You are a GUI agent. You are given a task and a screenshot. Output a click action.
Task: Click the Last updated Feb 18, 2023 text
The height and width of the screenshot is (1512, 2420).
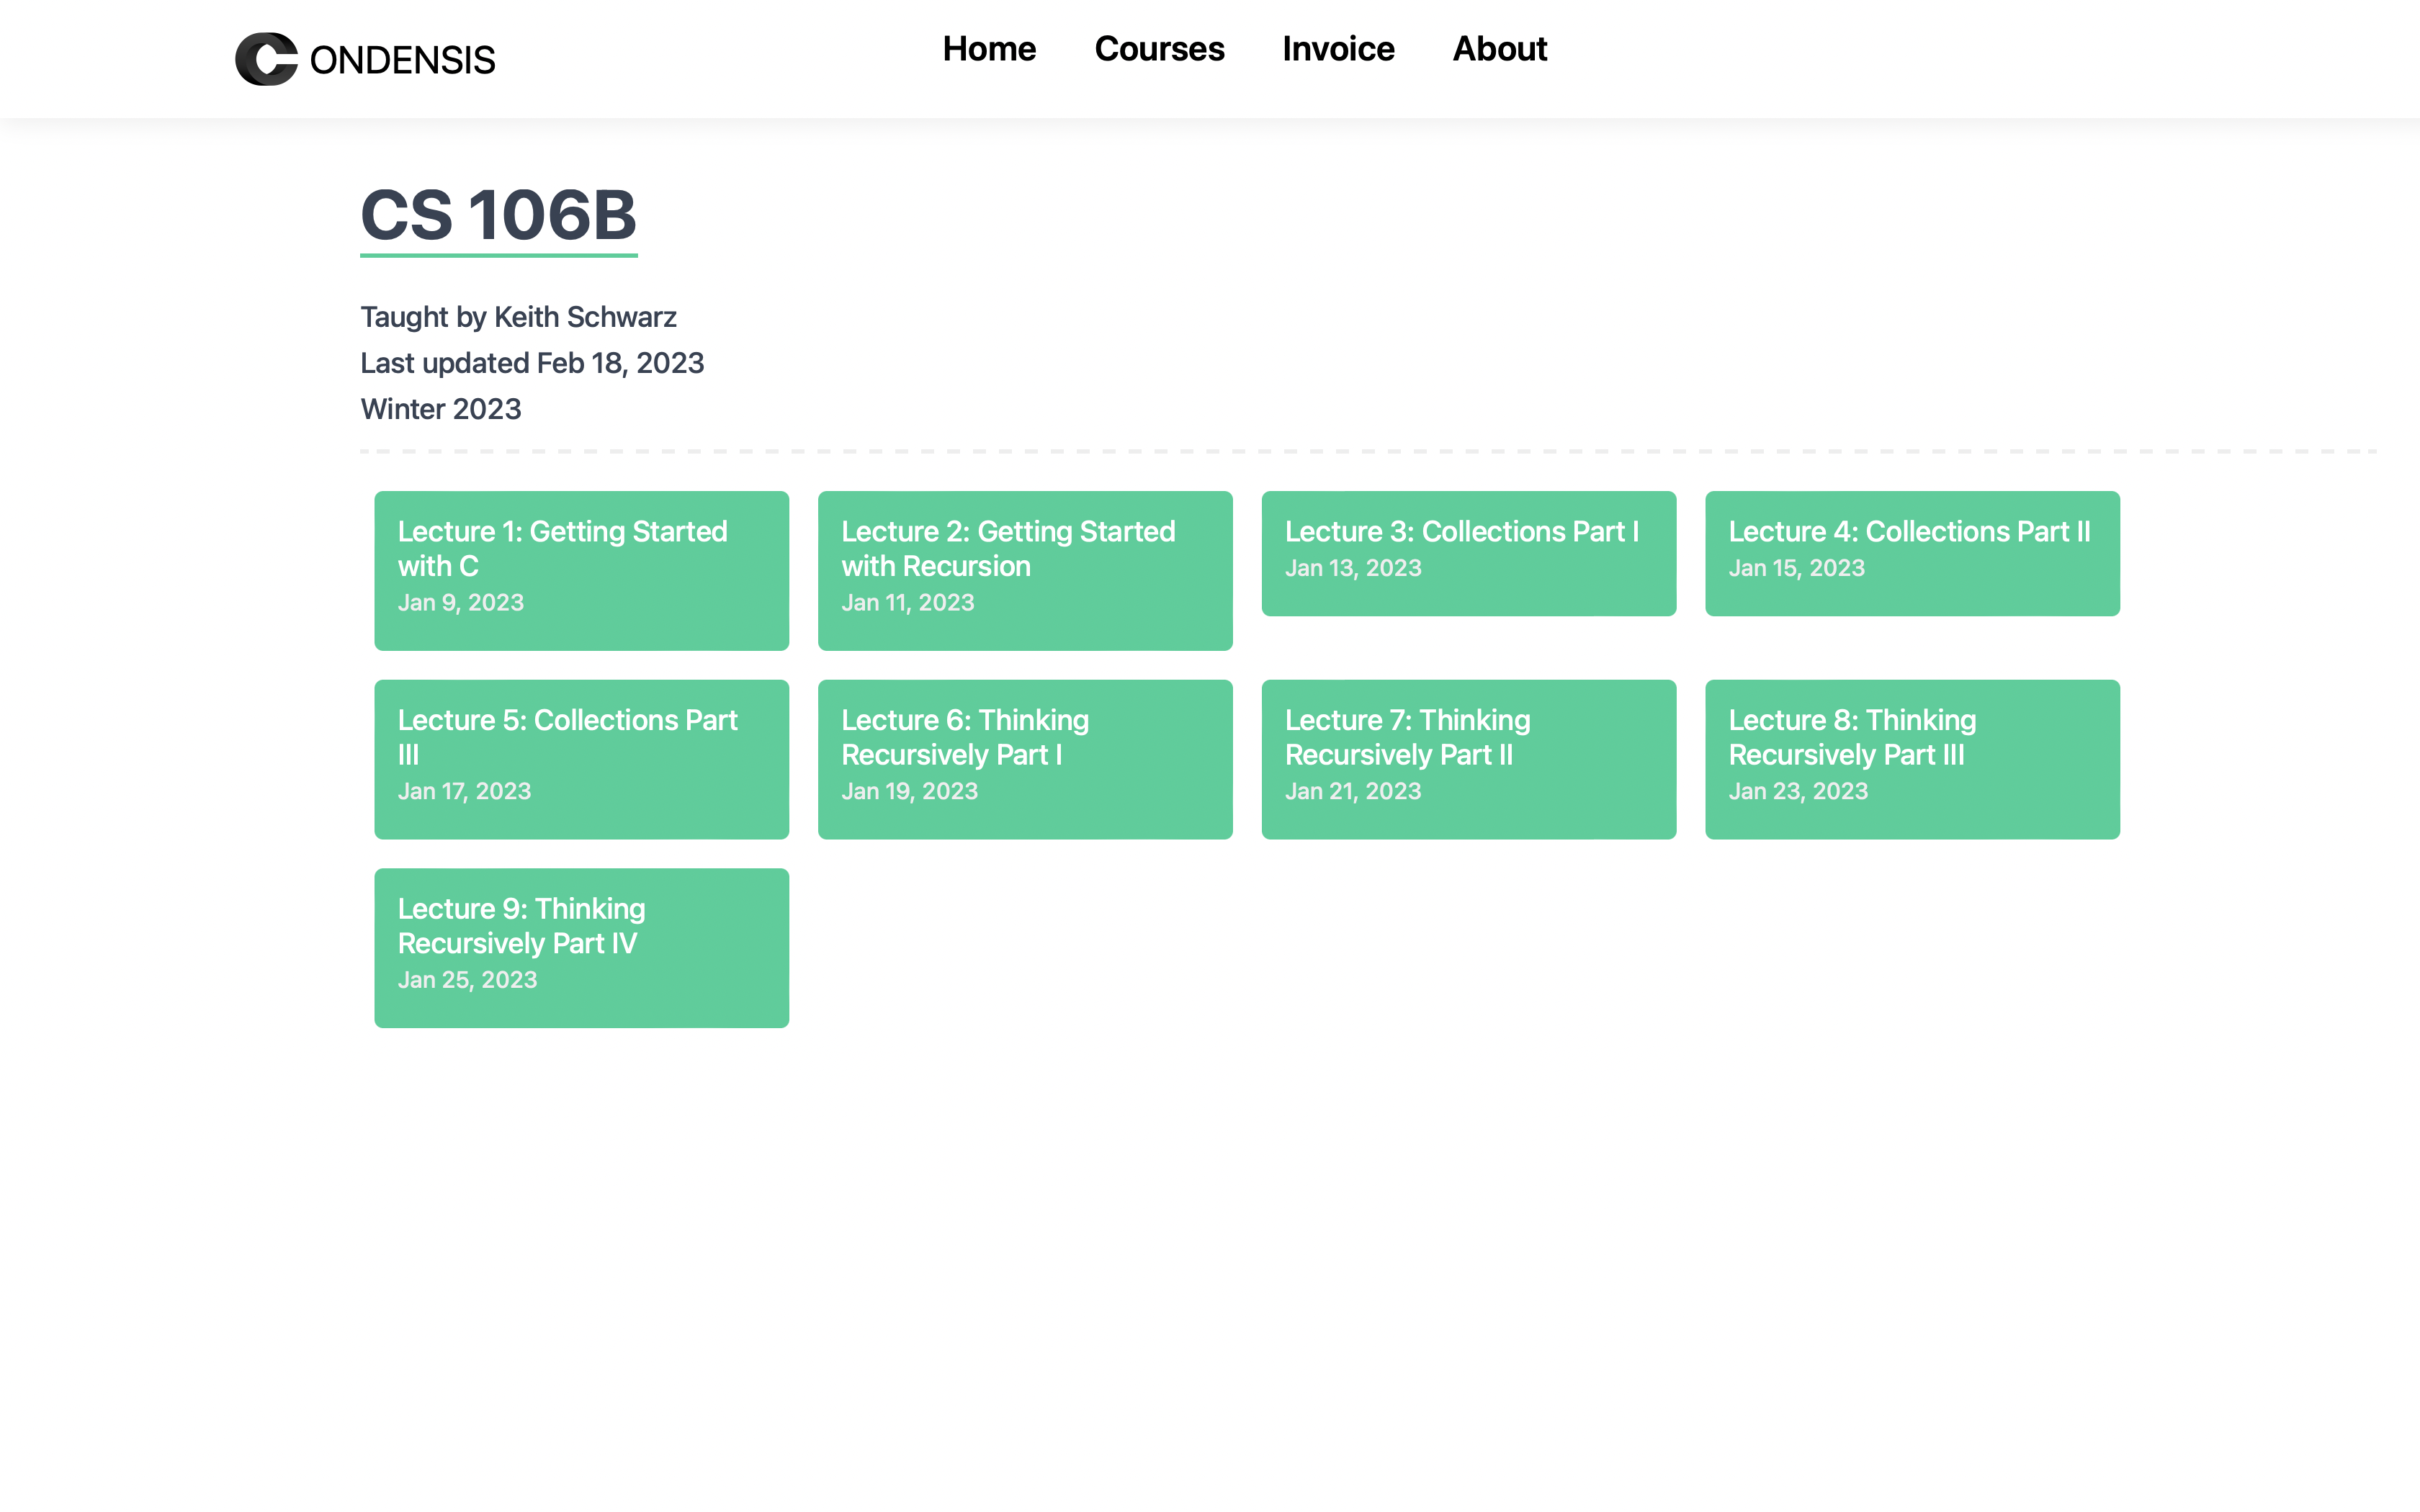532,363
